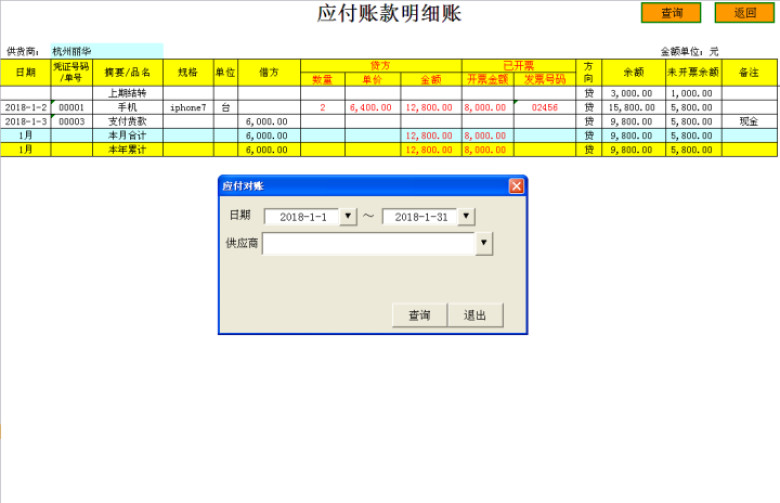Viewport: 780px width, 503px height.
Task: Select balance cell 15,800.00
Action: tap(634, 107)
